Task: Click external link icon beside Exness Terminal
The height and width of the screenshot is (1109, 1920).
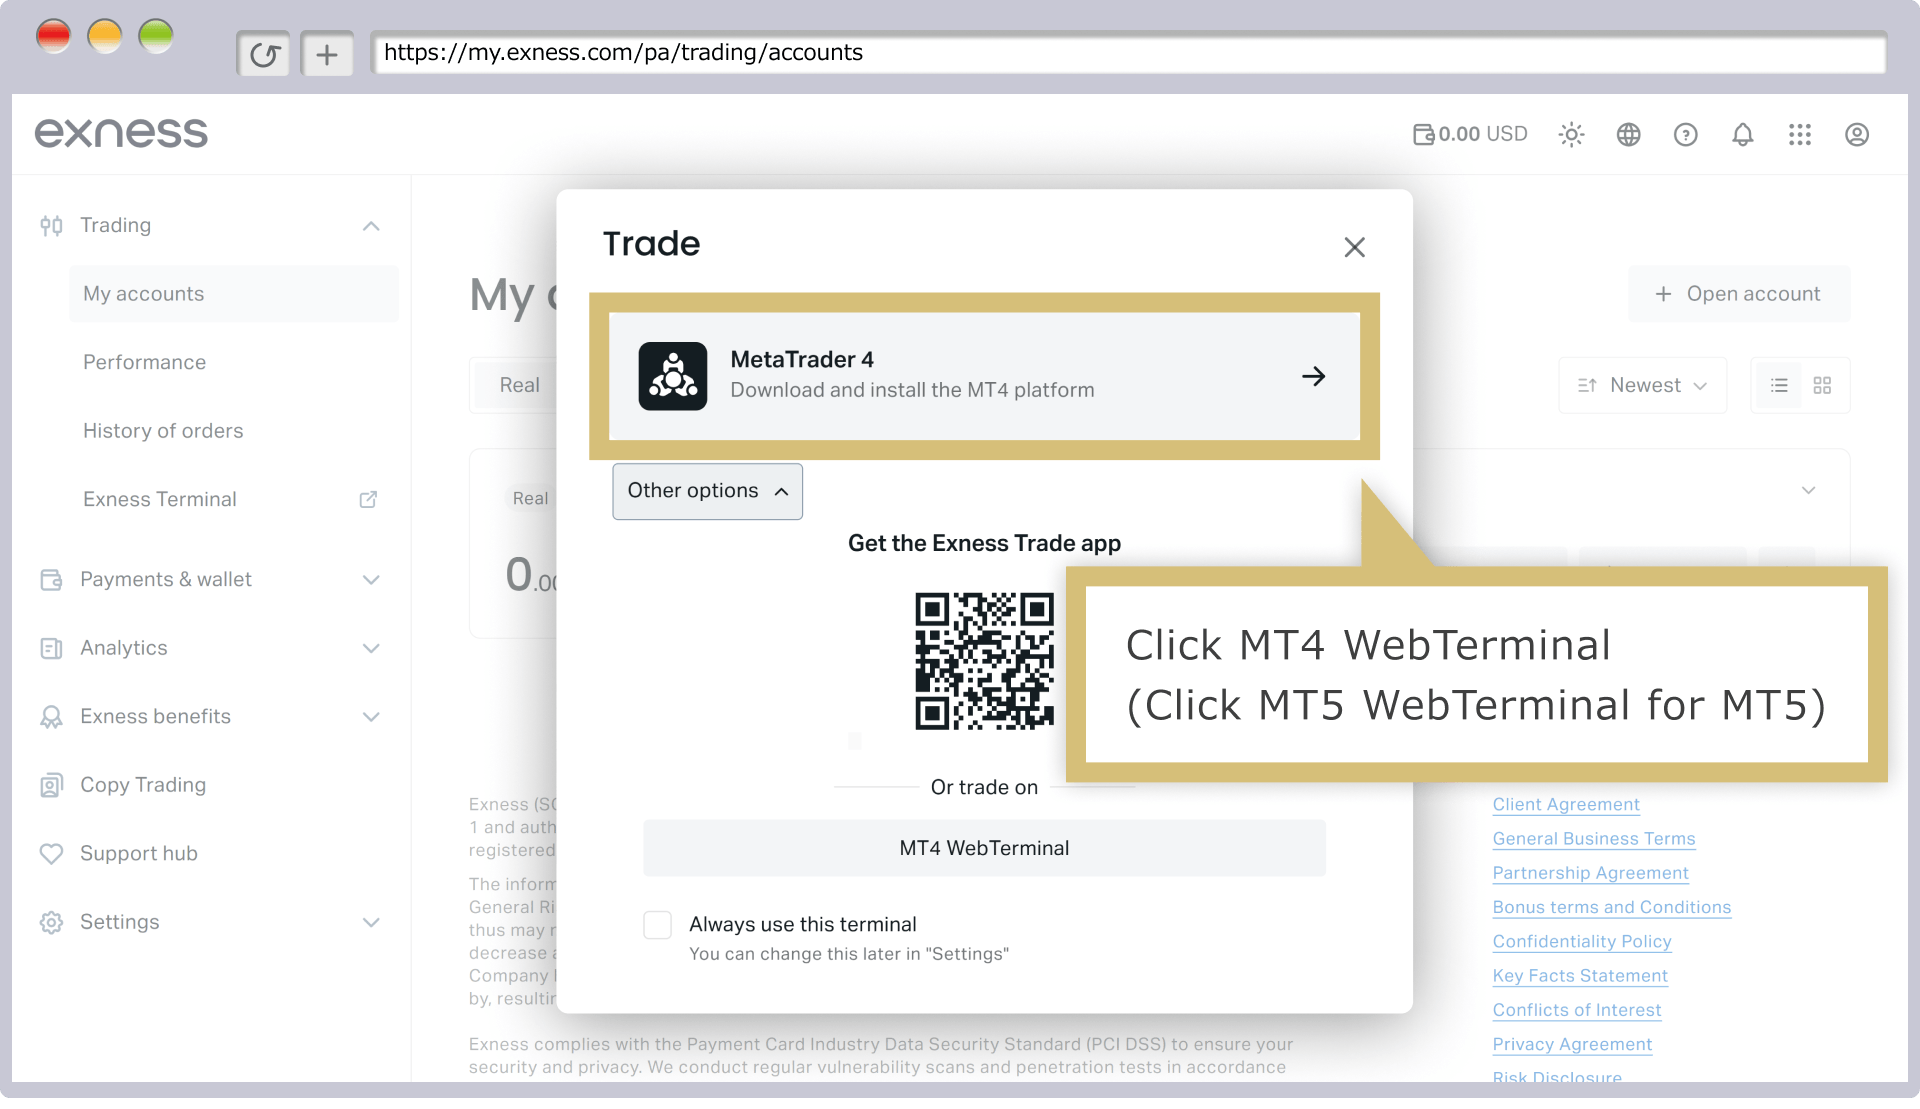Action: [x=368, y=499]
